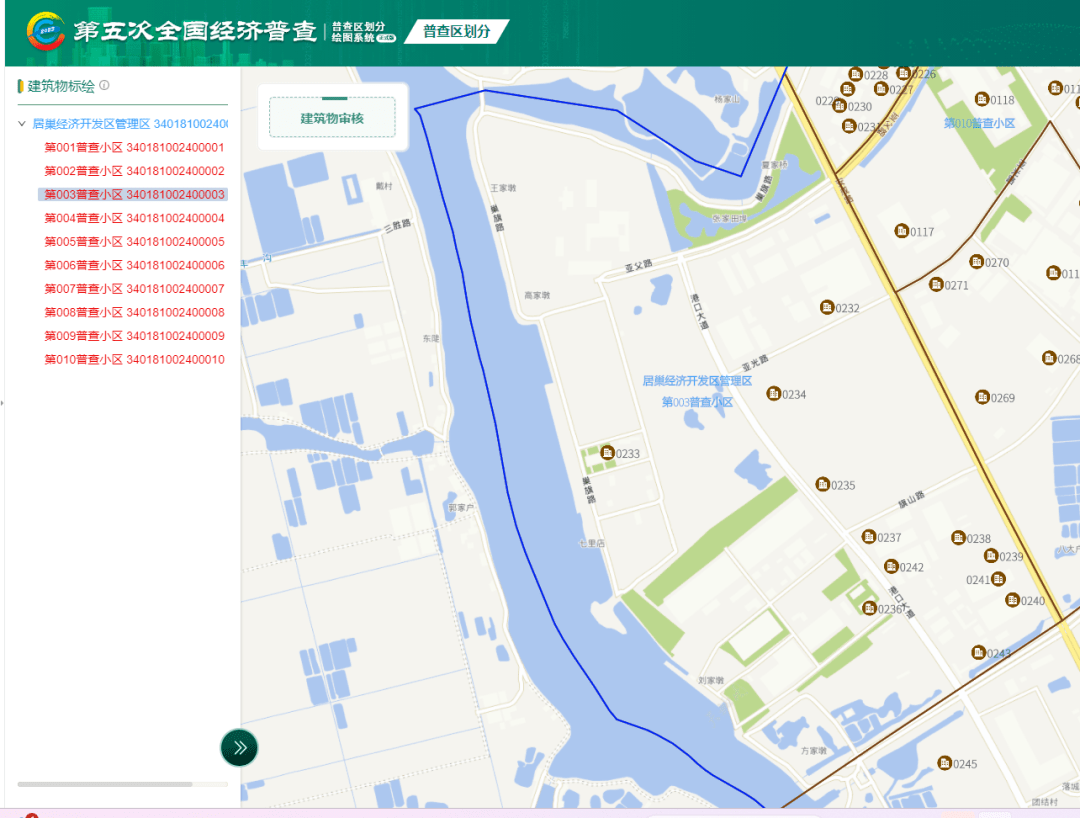Click building marker 0231

(x=849, y=126)
